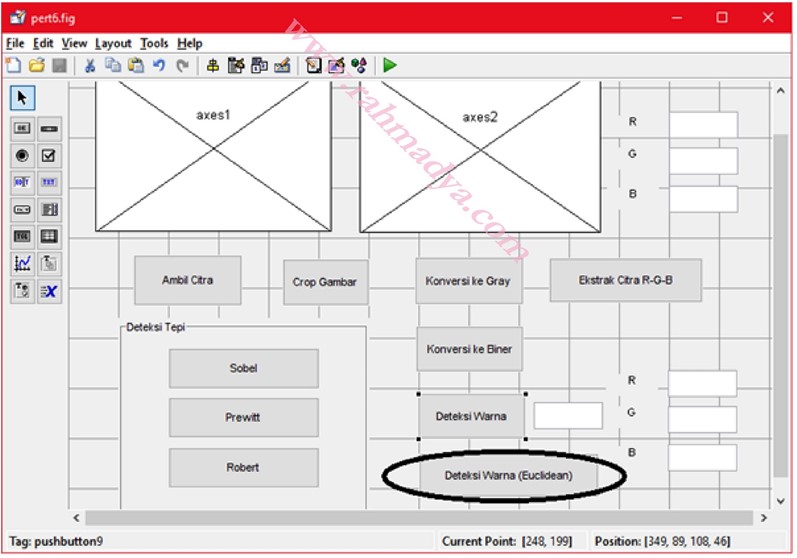Select the Radio Button palette tool
This screenshot has width=797, height=558.
[22, 156]
